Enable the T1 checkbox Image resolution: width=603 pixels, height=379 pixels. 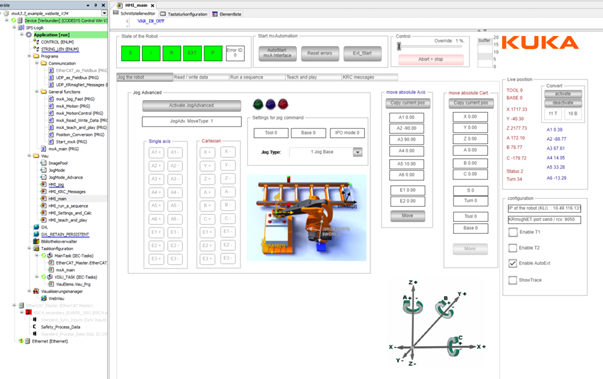[x=513, y=232]
